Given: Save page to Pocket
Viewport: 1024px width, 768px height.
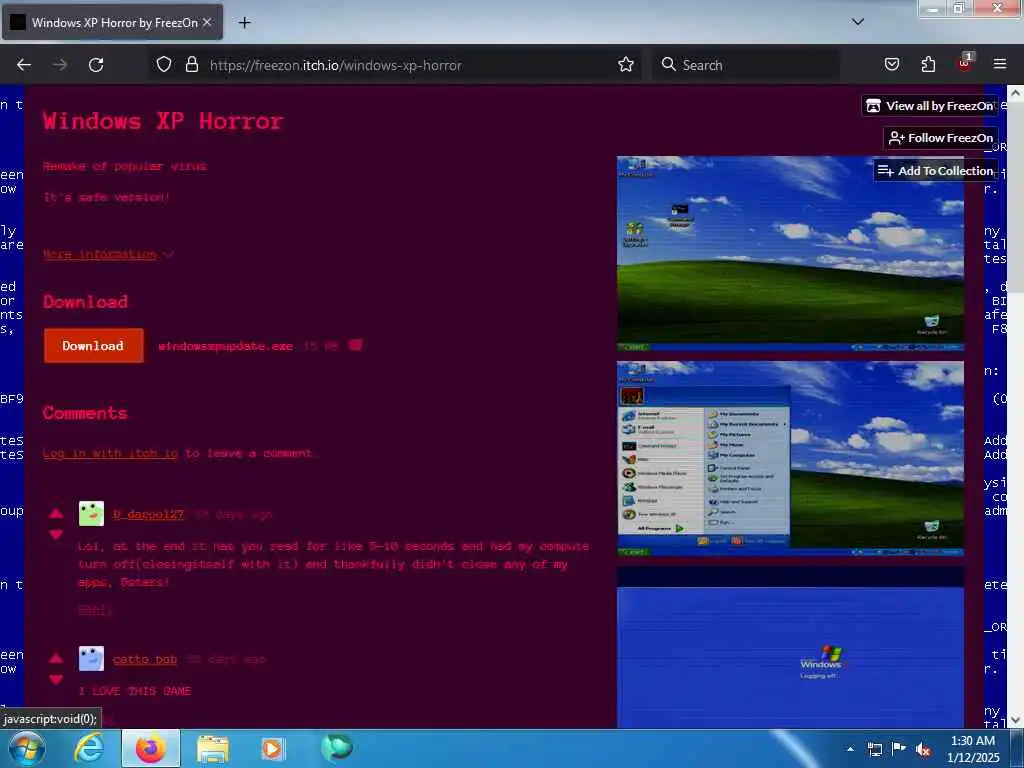Looking at the screenshot, I should [892, 64].
